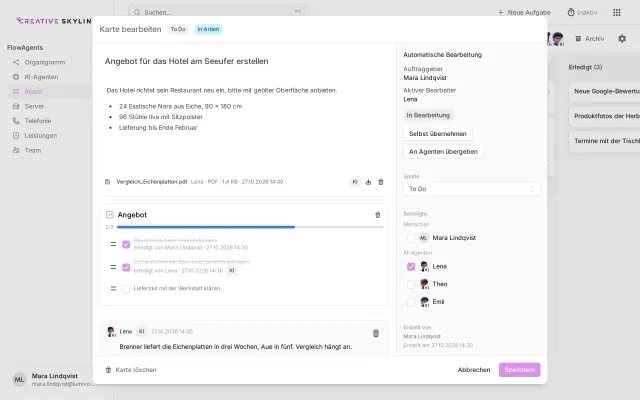Click the Inaktiv timer icon

(571, 12)
